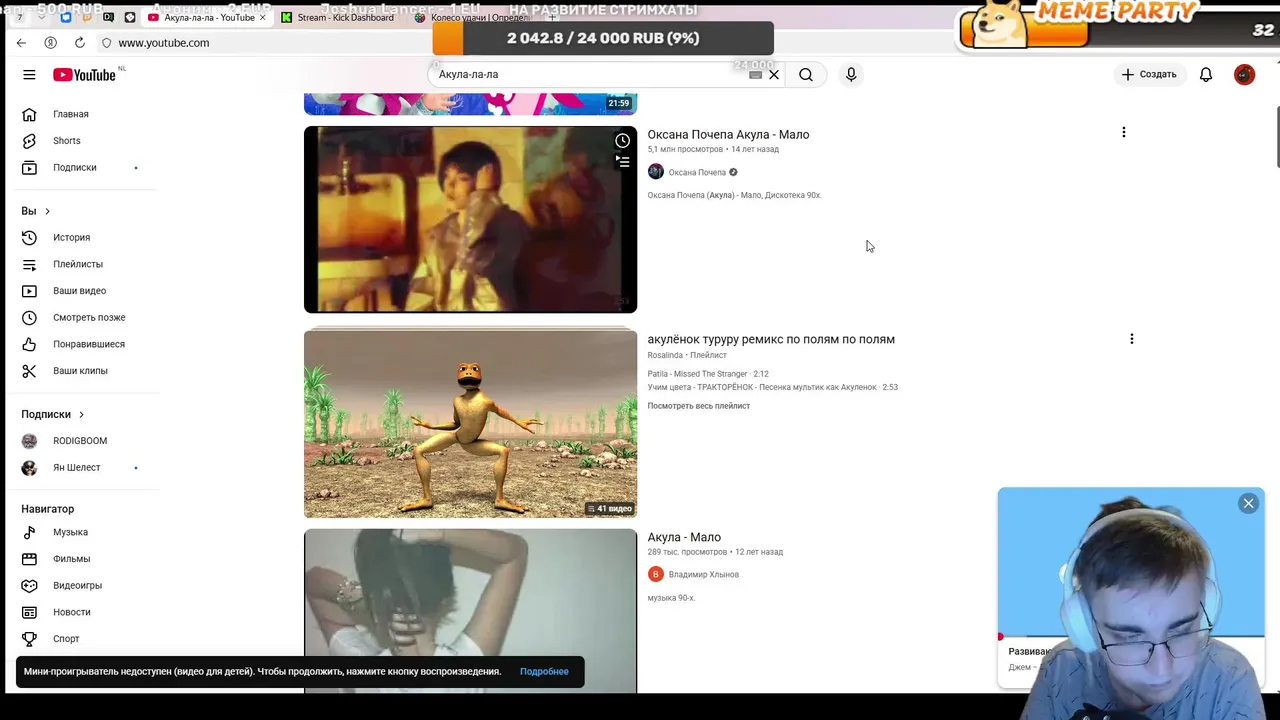Click the playlist track Учим цвета - ТРАКТОРЁНОК
The image size is (1280, 720).
click(x=772, y=387)
